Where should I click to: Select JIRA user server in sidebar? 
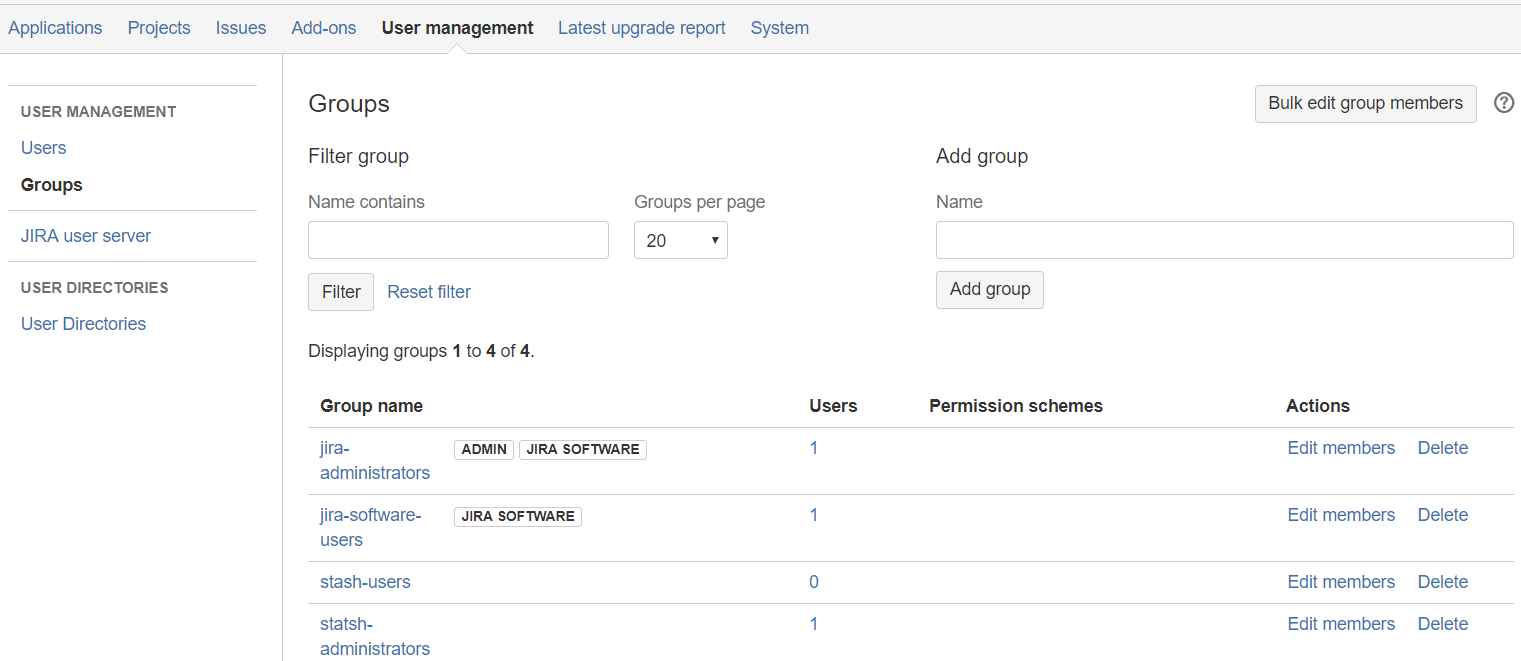86,236
